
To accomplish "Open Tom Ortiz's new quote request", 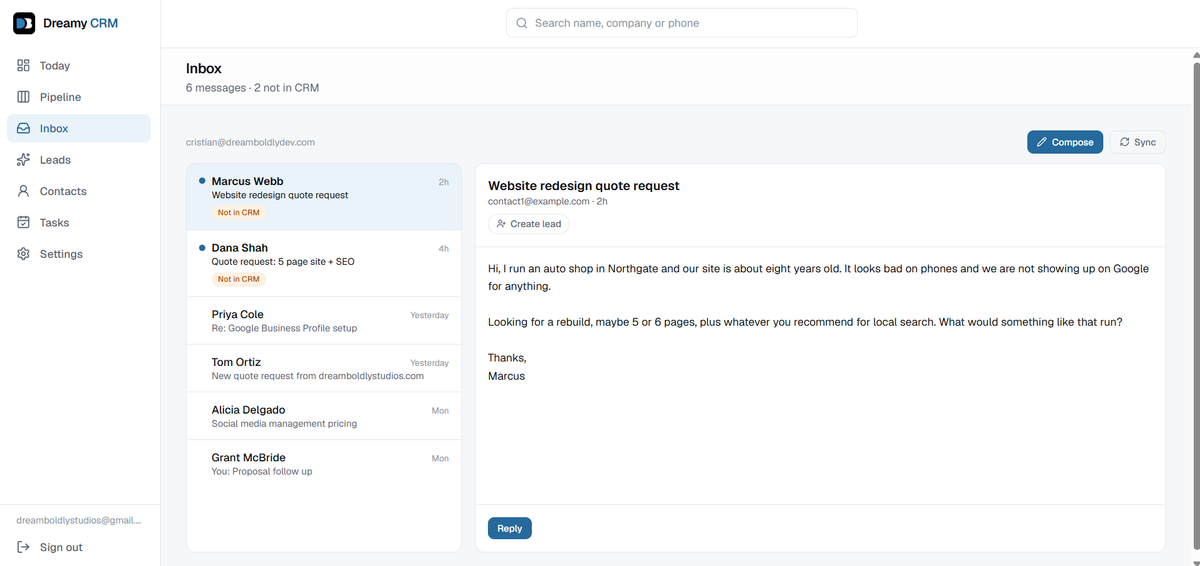I will pos(324,368).
